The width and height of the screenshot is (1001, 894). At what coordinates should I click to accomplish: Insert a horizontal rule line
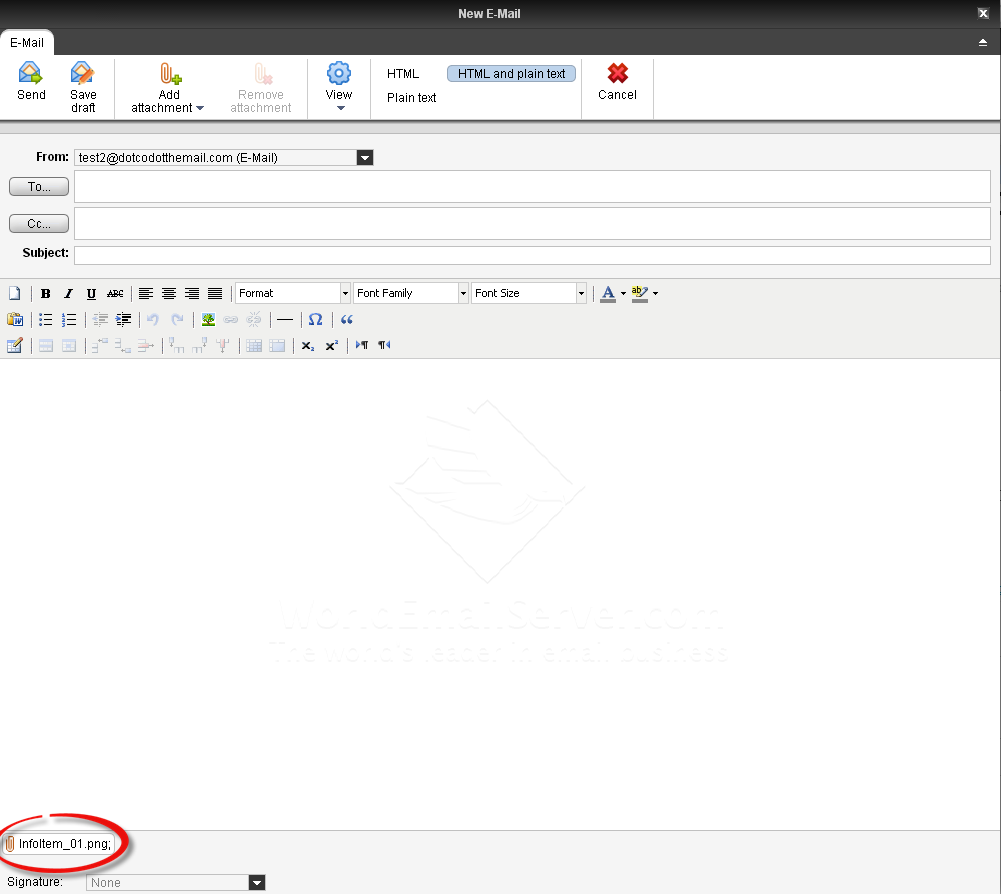pos(285,319)
